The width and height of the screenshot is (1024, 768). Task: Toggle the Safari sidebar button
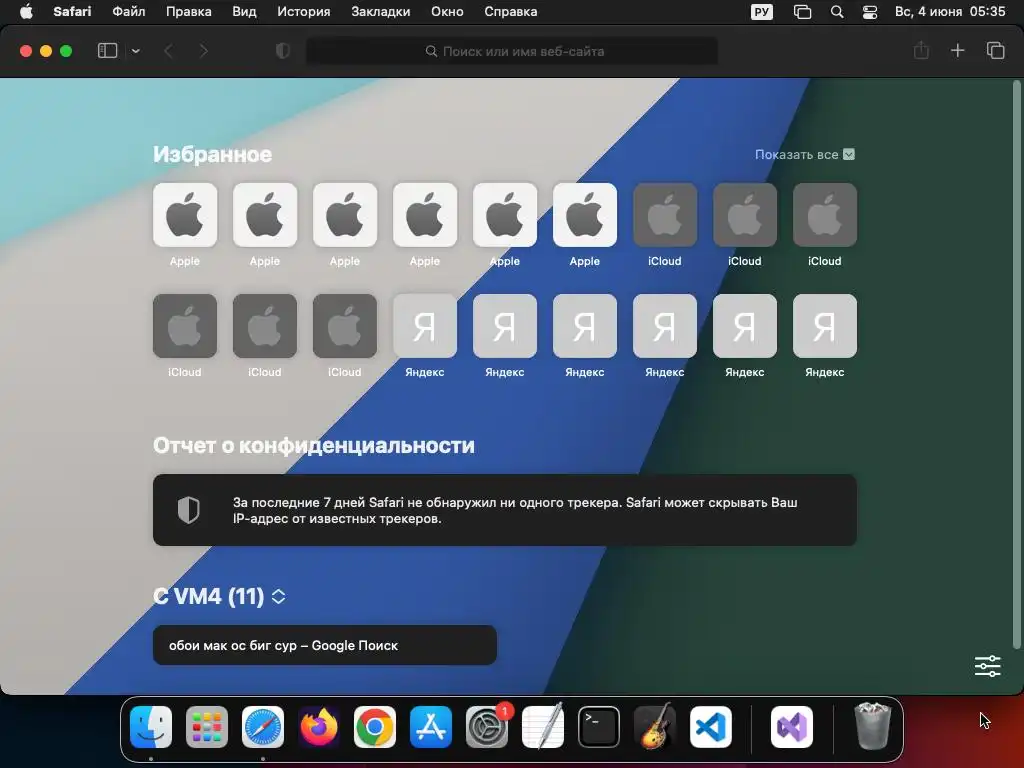[x=107, y=51]
